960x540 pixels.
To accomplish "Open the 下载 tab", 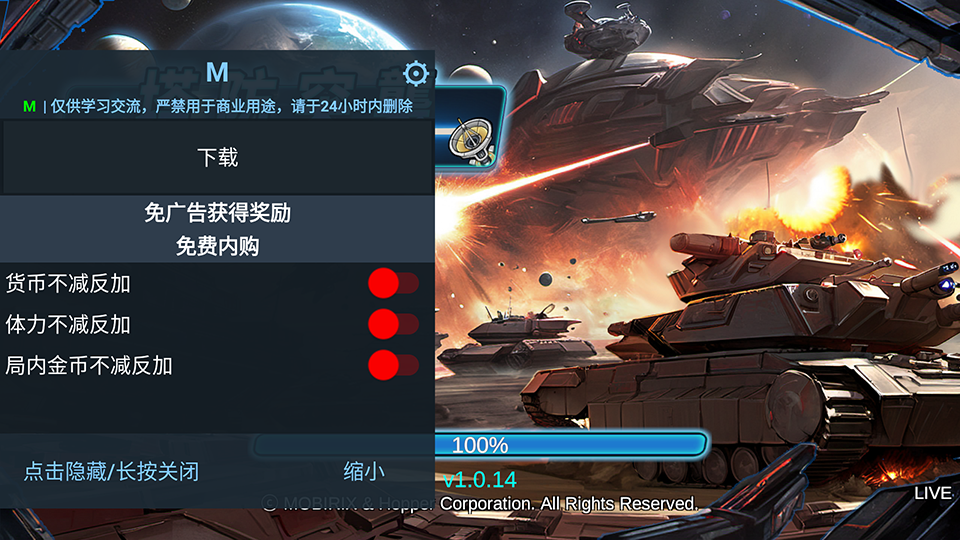I will [x=217, y=158].
